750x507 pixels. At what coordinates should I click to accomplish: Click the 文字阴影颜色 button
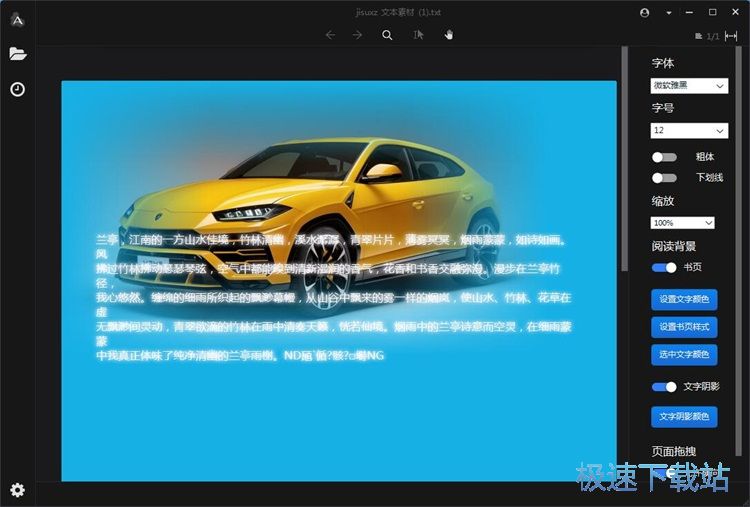[x=684, y=417]
